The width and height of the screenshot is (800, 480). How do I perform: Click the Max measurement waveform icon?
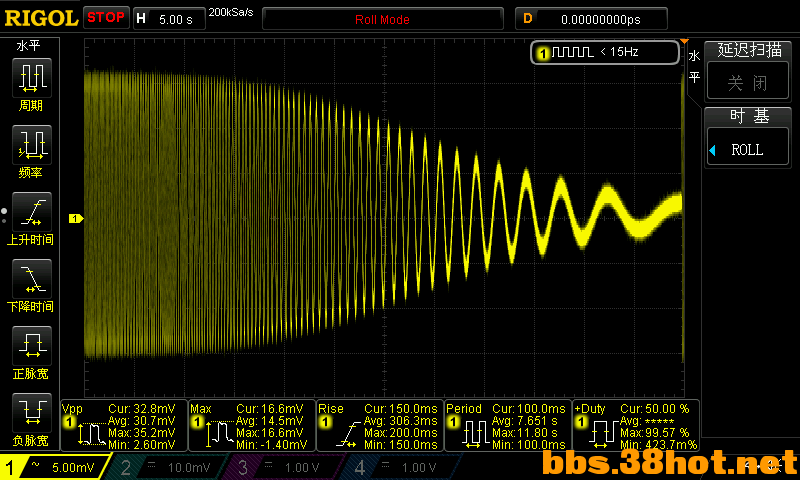pyautogui.click(x=219, y=434)
